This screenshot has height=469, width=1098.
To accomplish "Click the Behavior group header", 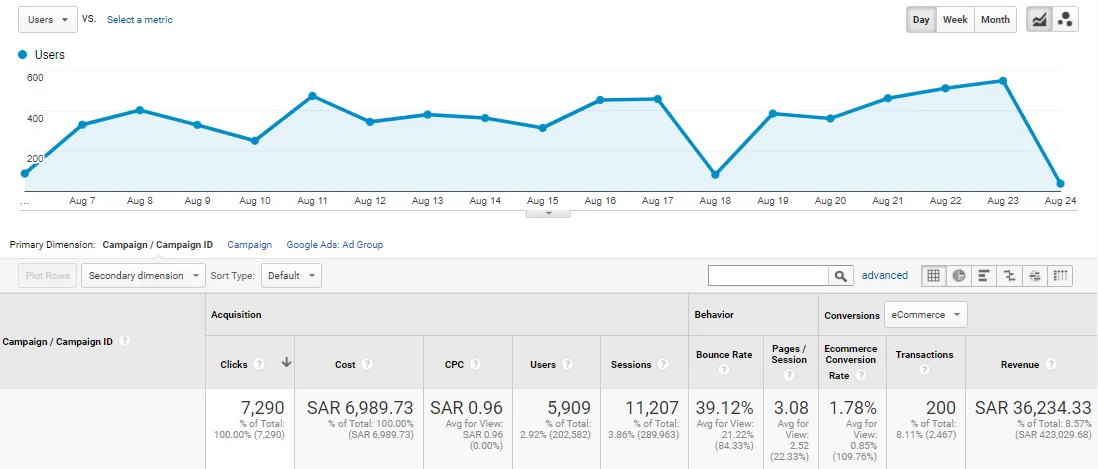I will tap(714, 315).
